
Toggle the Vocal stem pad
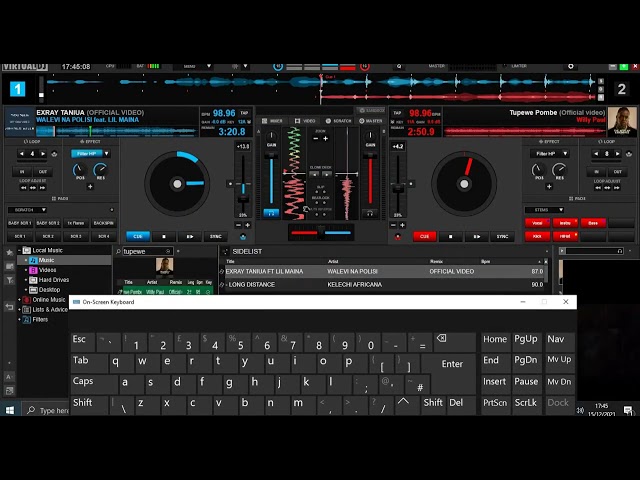pos(537,223)
